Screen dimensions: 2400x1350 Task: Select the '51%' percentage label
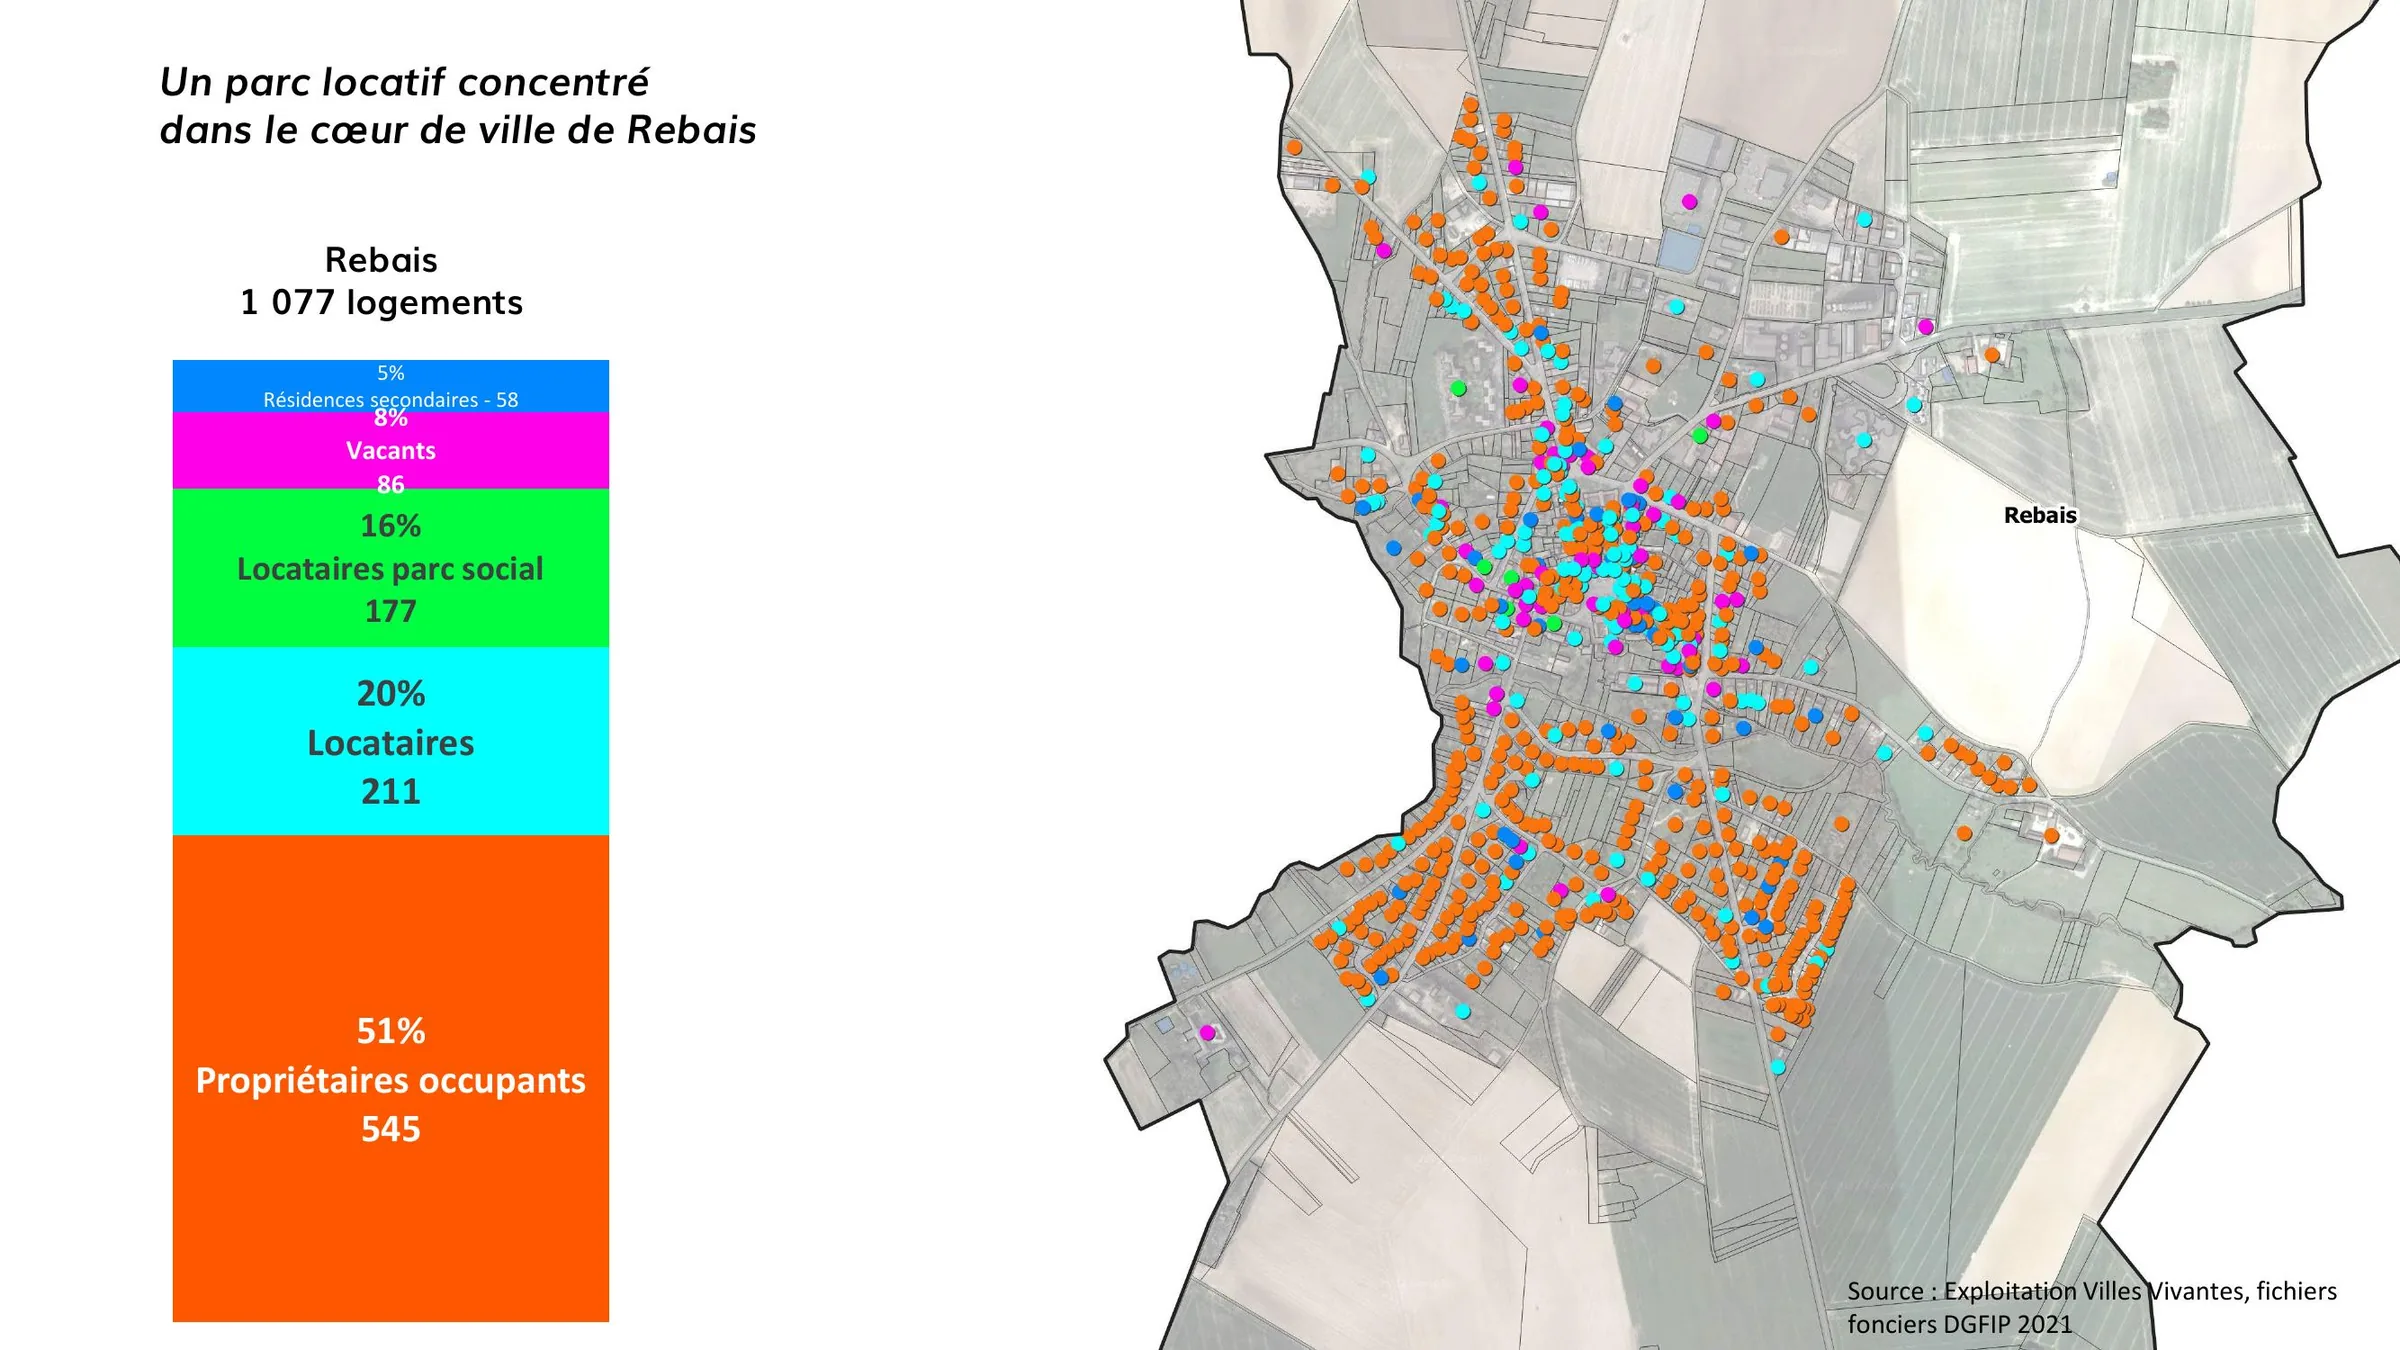391,1031
